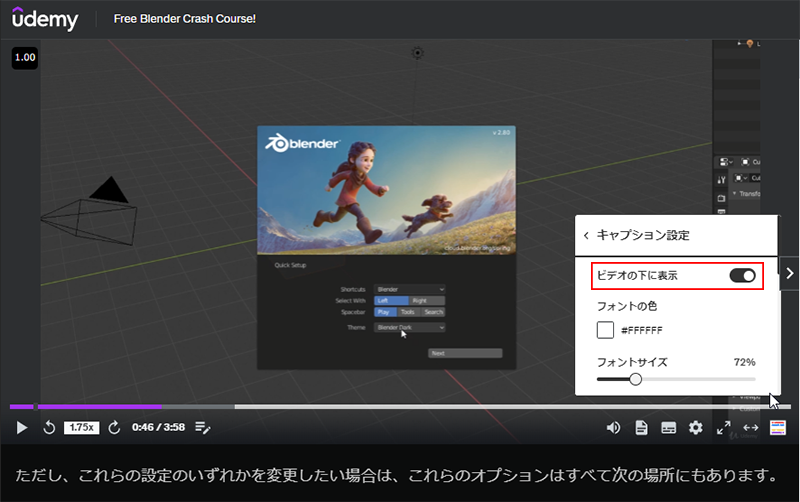
Task: Enter fullscreen with the expand arrows icon
Action: pos(724,428)
